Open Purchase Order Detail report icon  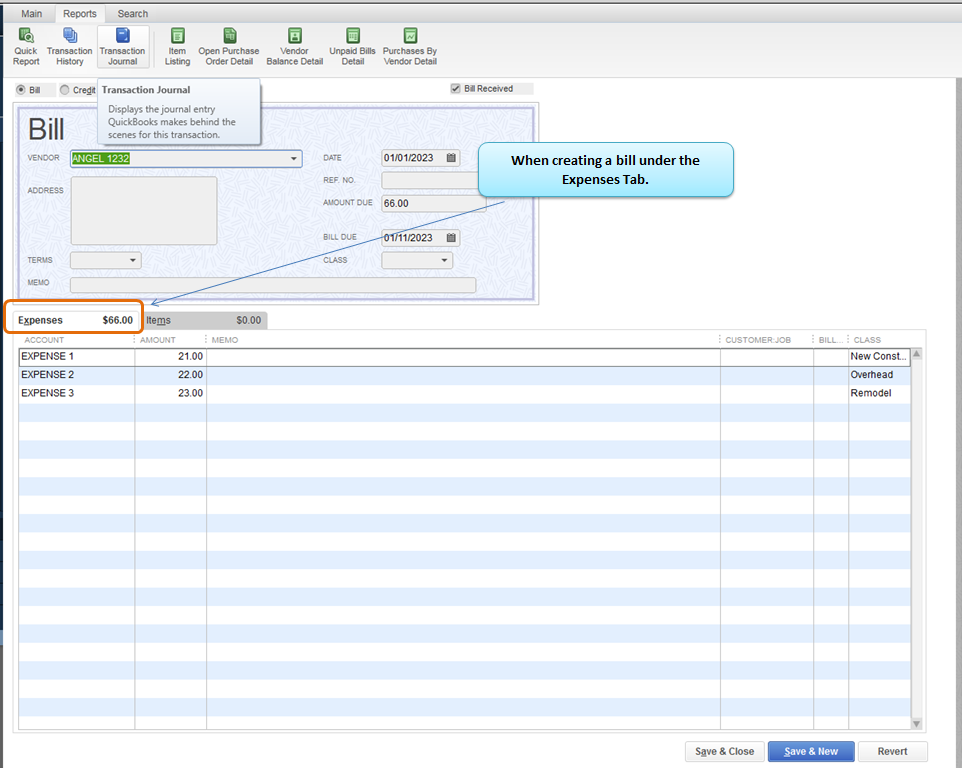point(228,47)
